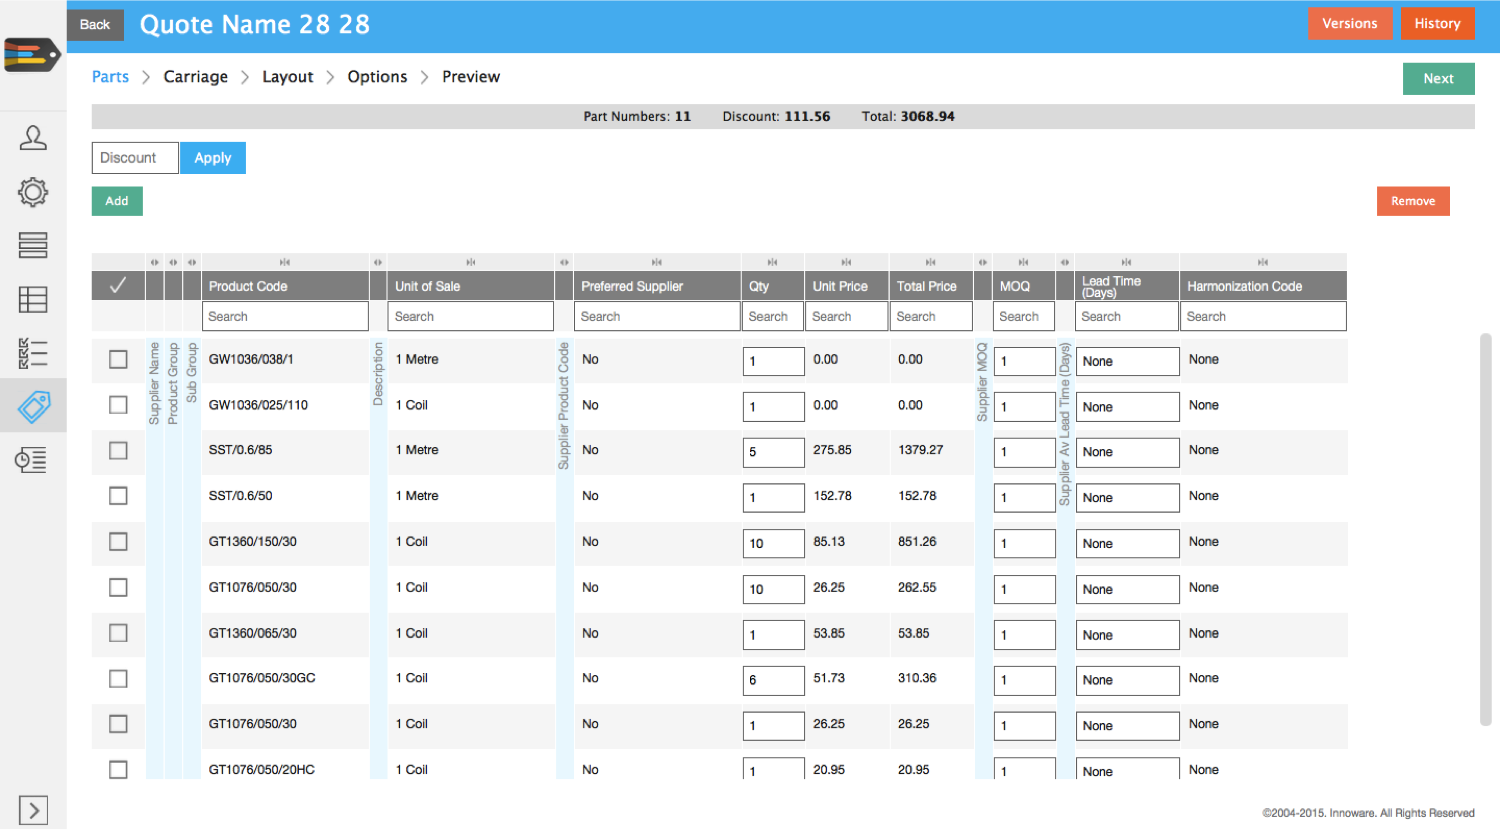Tick the checkbox for GW1036/038/1 row
The height and width of the screenshot is (830, 1500).
[118, 359]
